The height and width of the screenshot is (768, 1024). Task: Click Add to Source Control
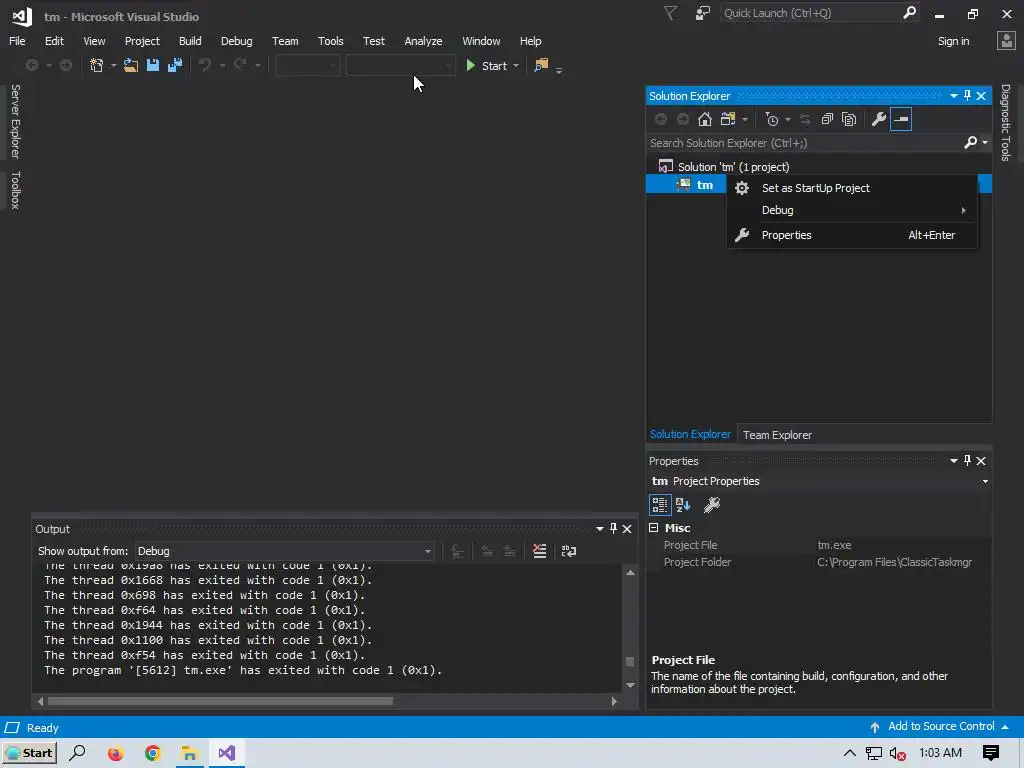941,726
